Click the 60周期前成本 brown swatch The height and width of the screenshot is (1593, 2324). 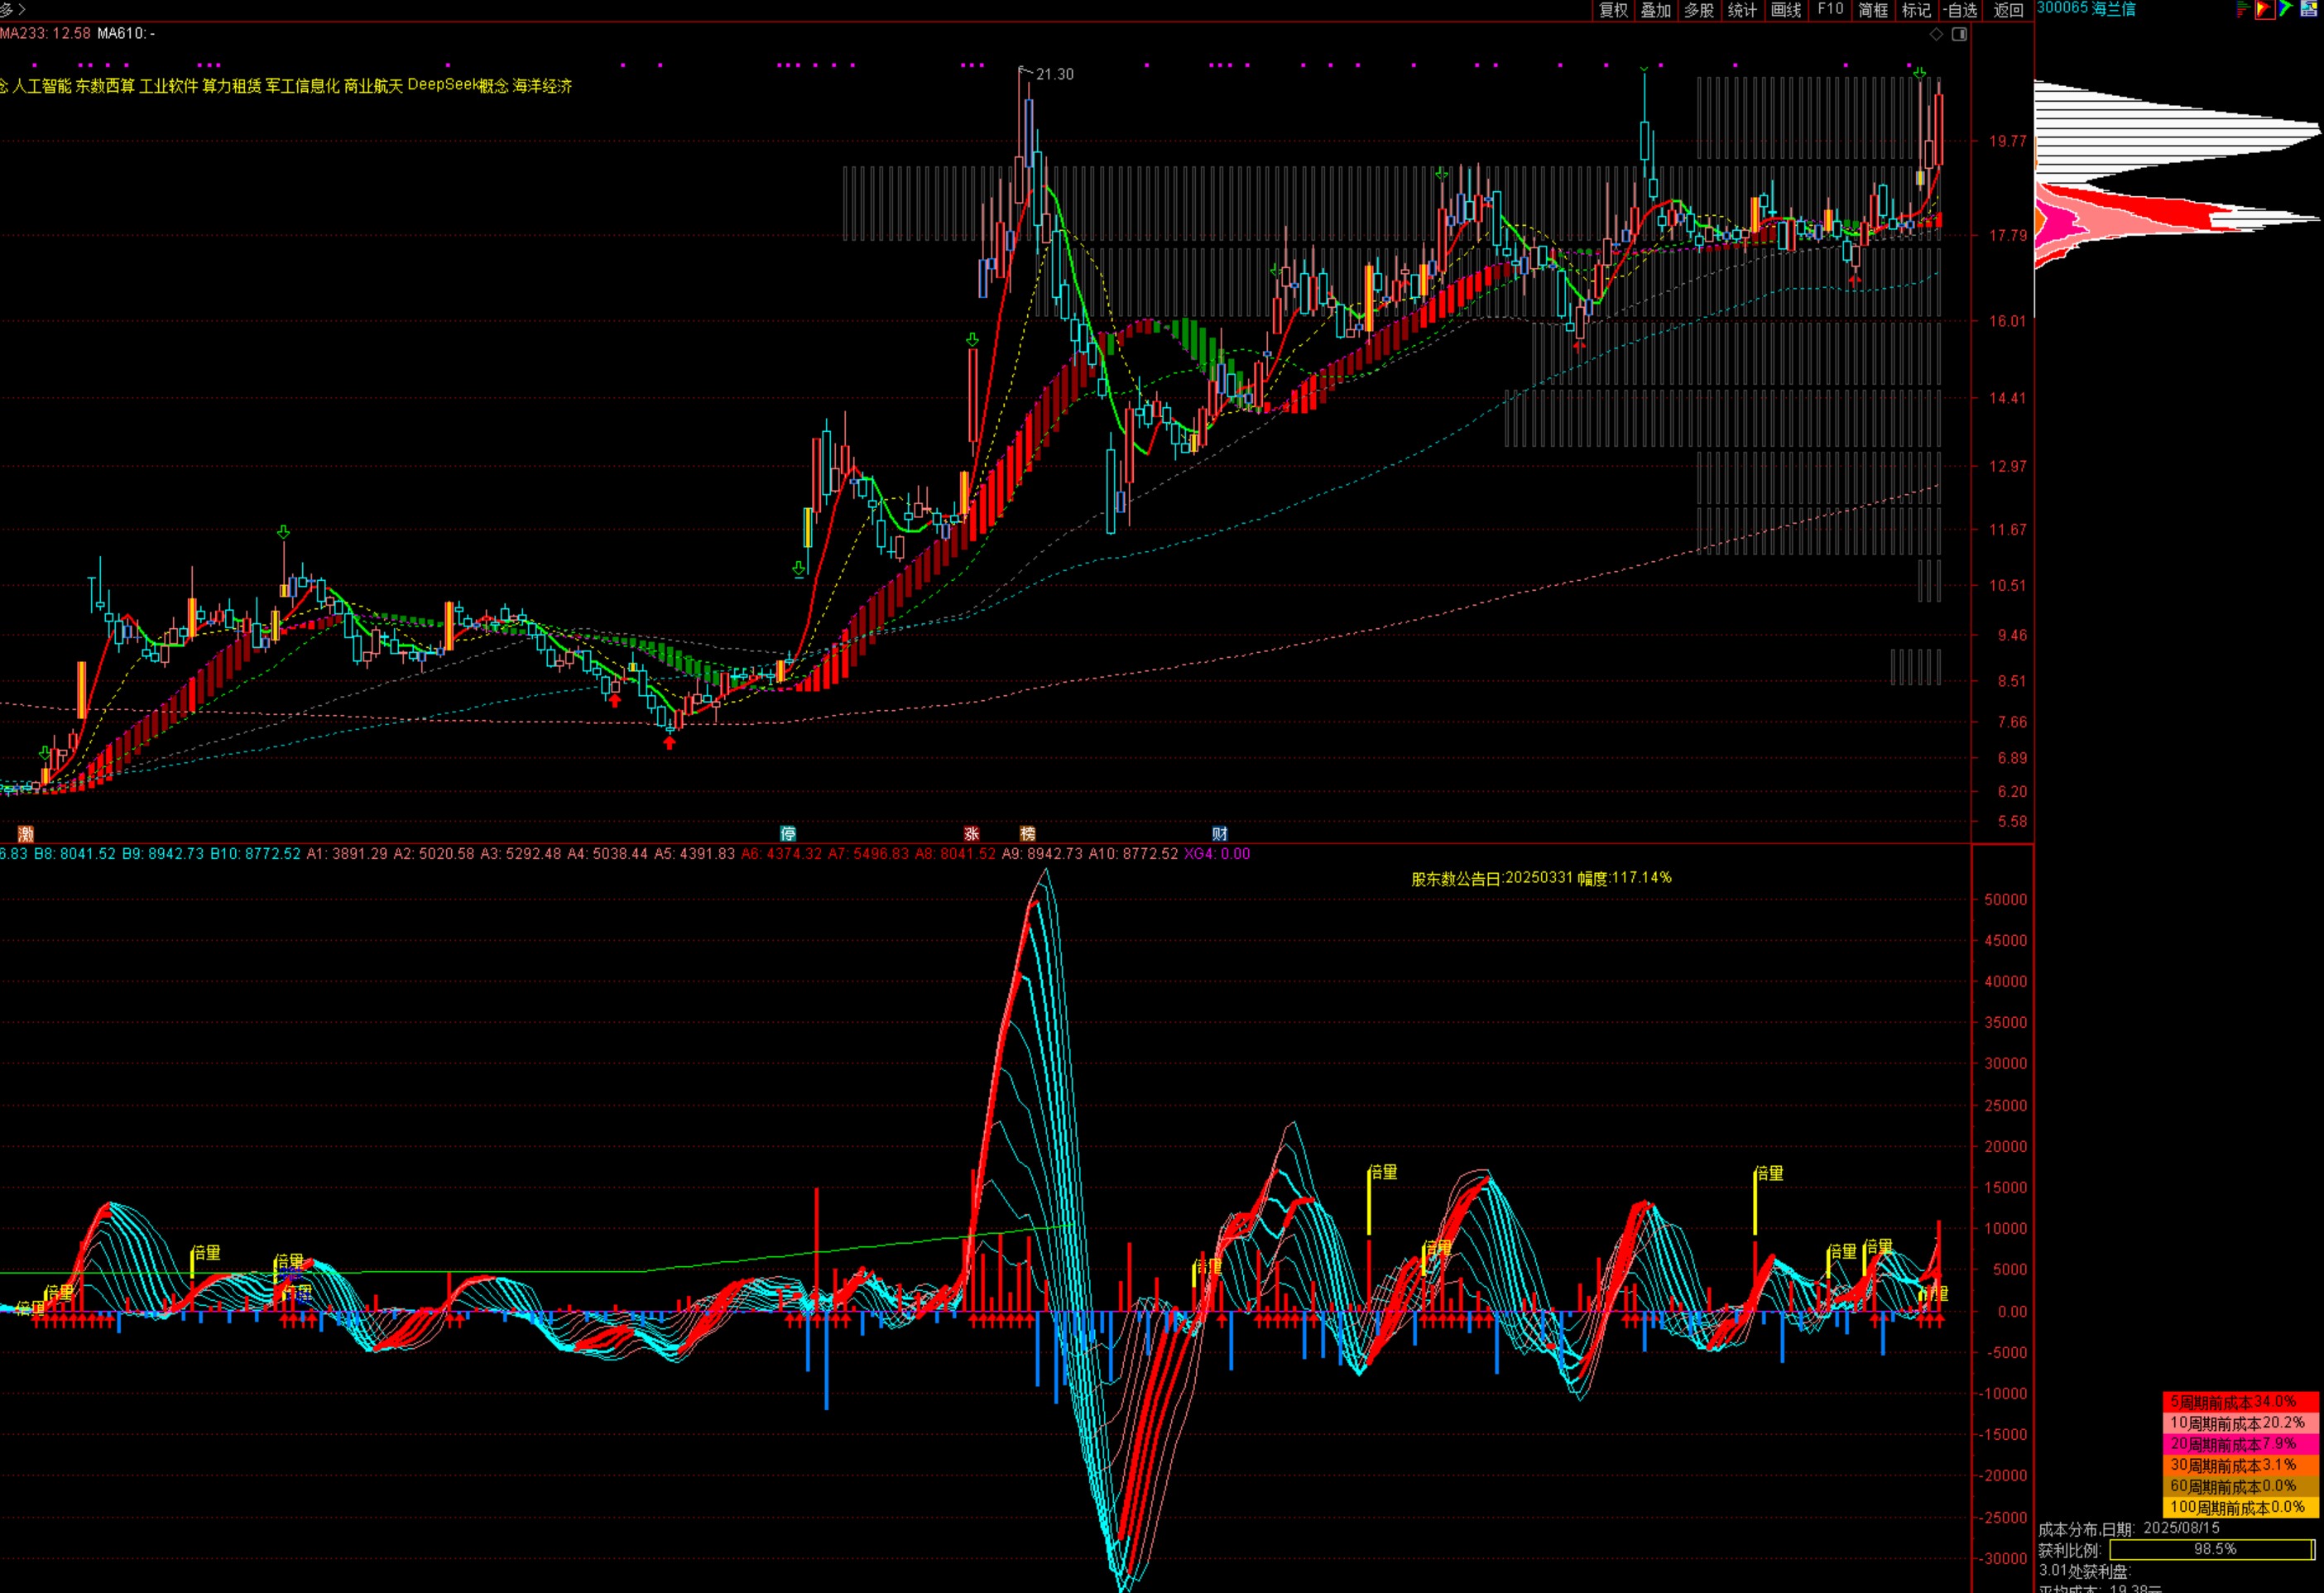click(x=2241, y=1486)
